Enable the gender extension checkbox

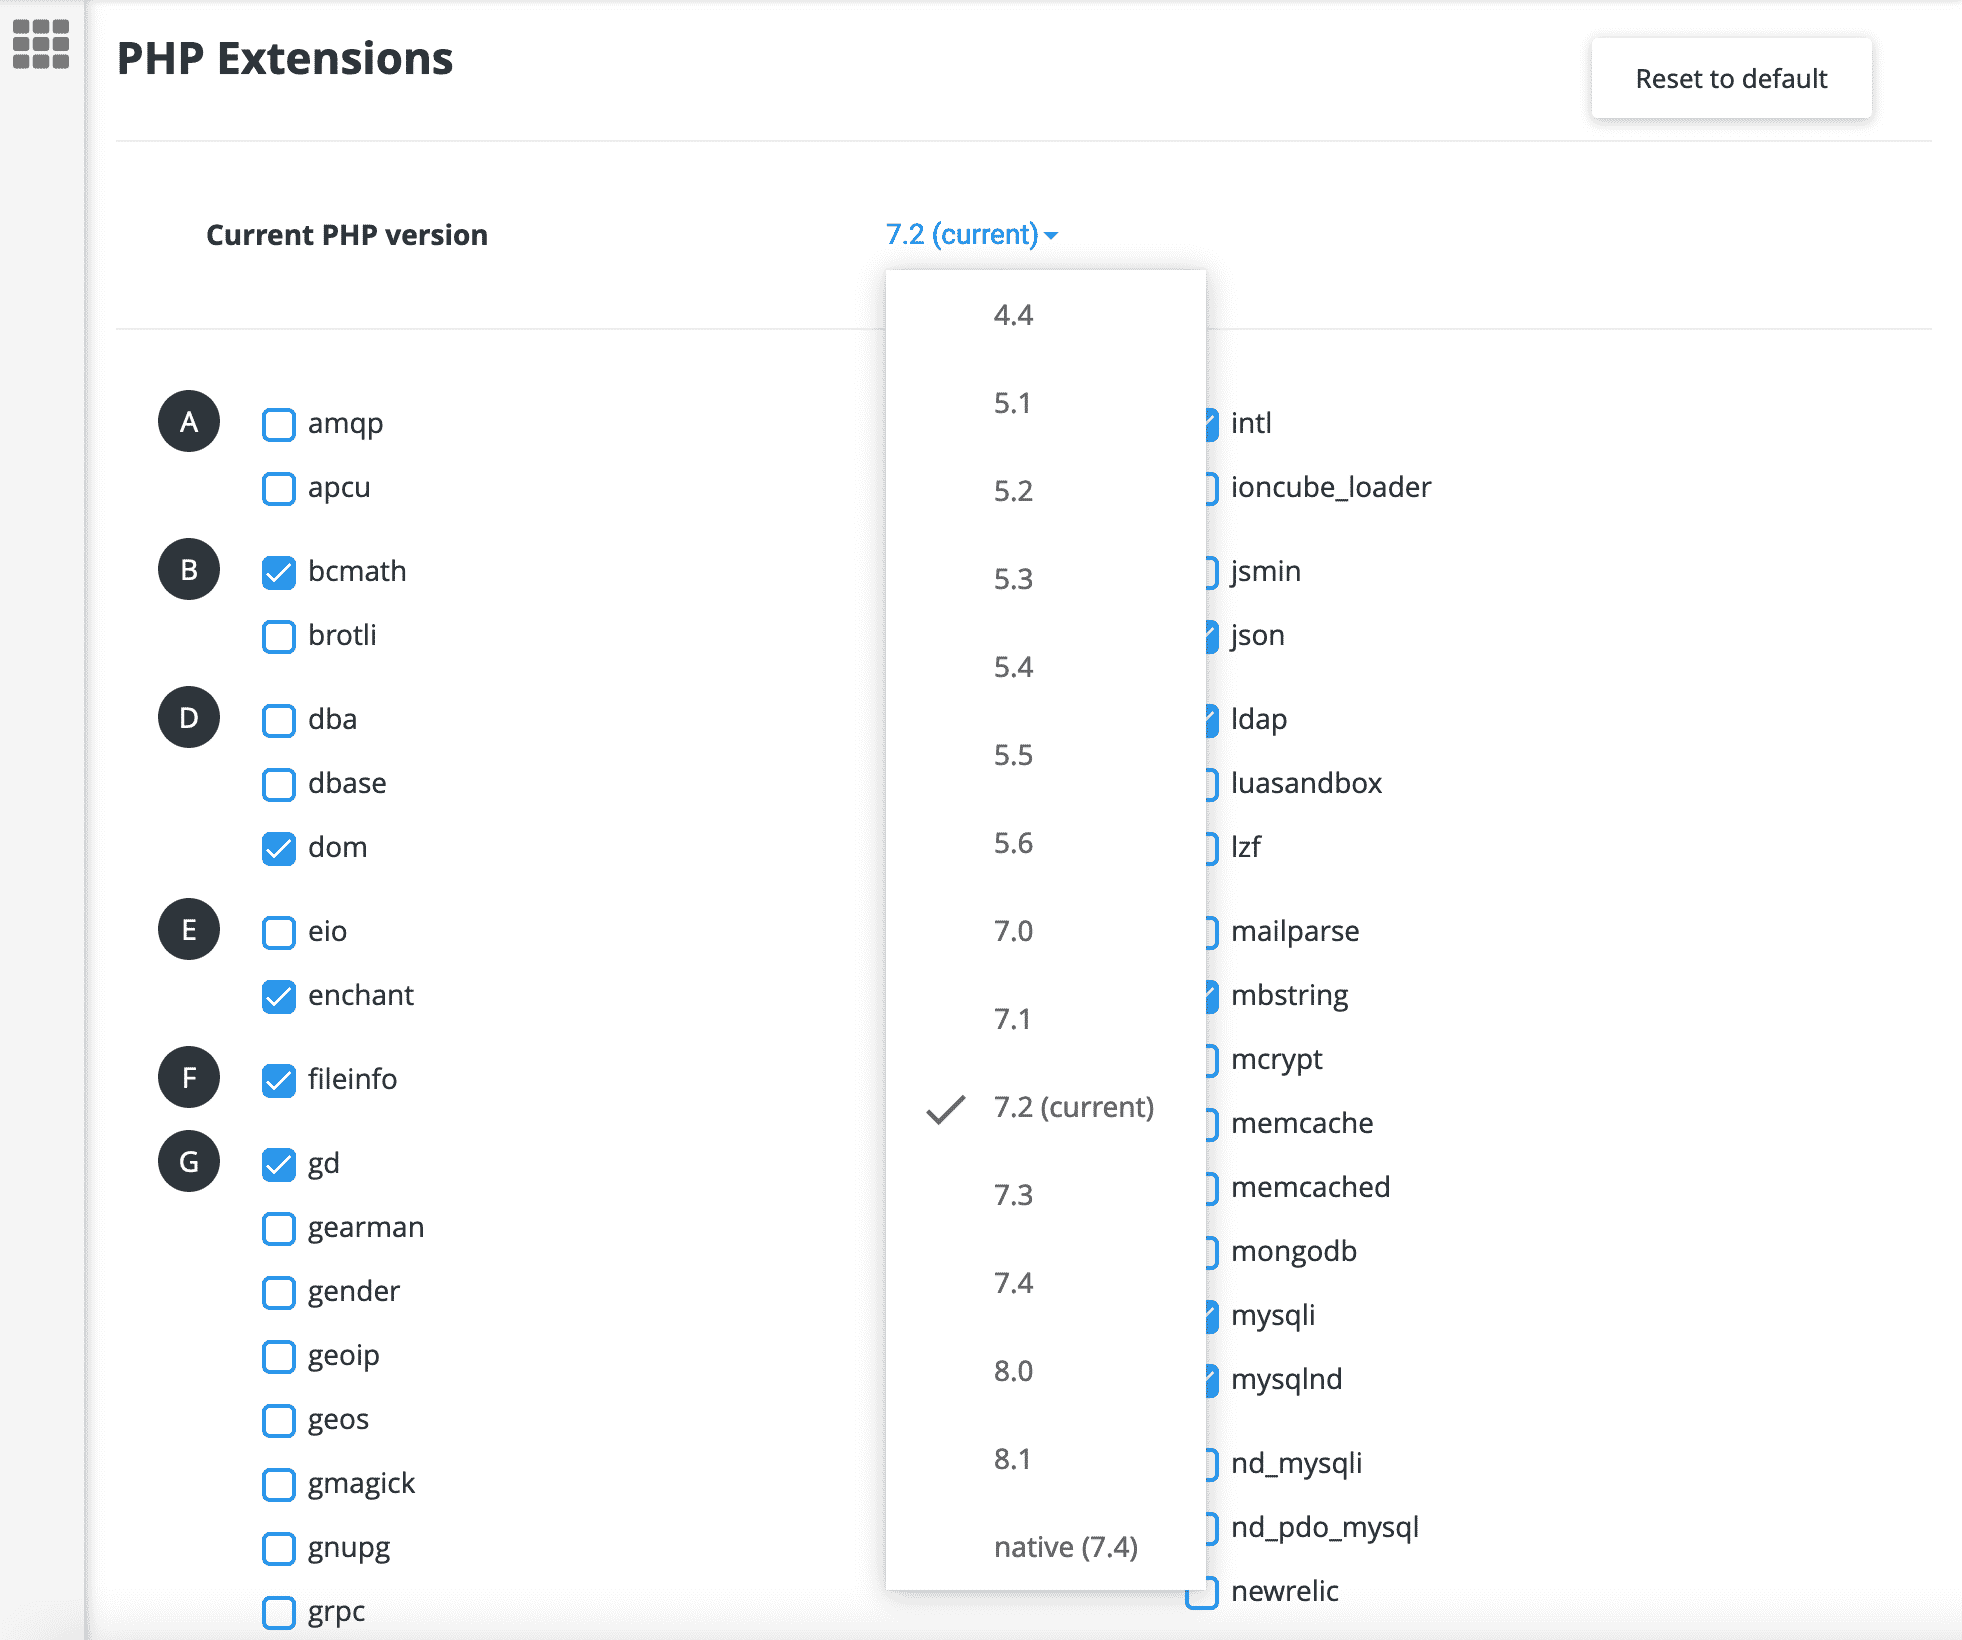click(x=279, y=1292)
